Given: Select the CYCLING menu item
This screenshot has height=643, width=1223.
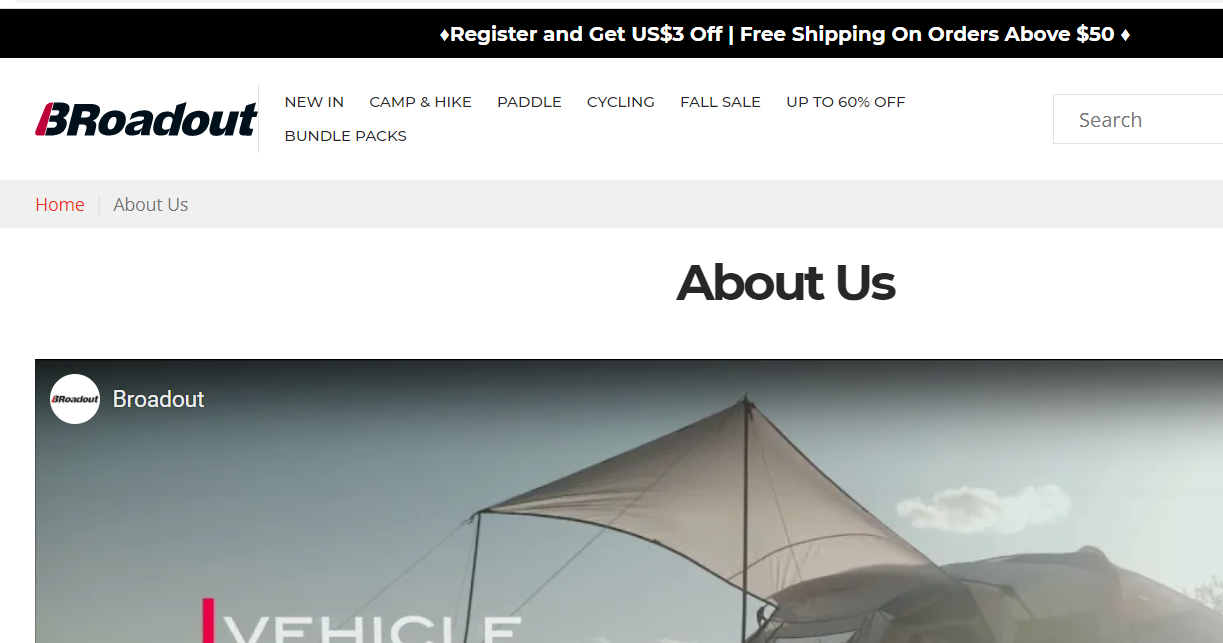Looking at the screenshot, I should click(621, 102).
